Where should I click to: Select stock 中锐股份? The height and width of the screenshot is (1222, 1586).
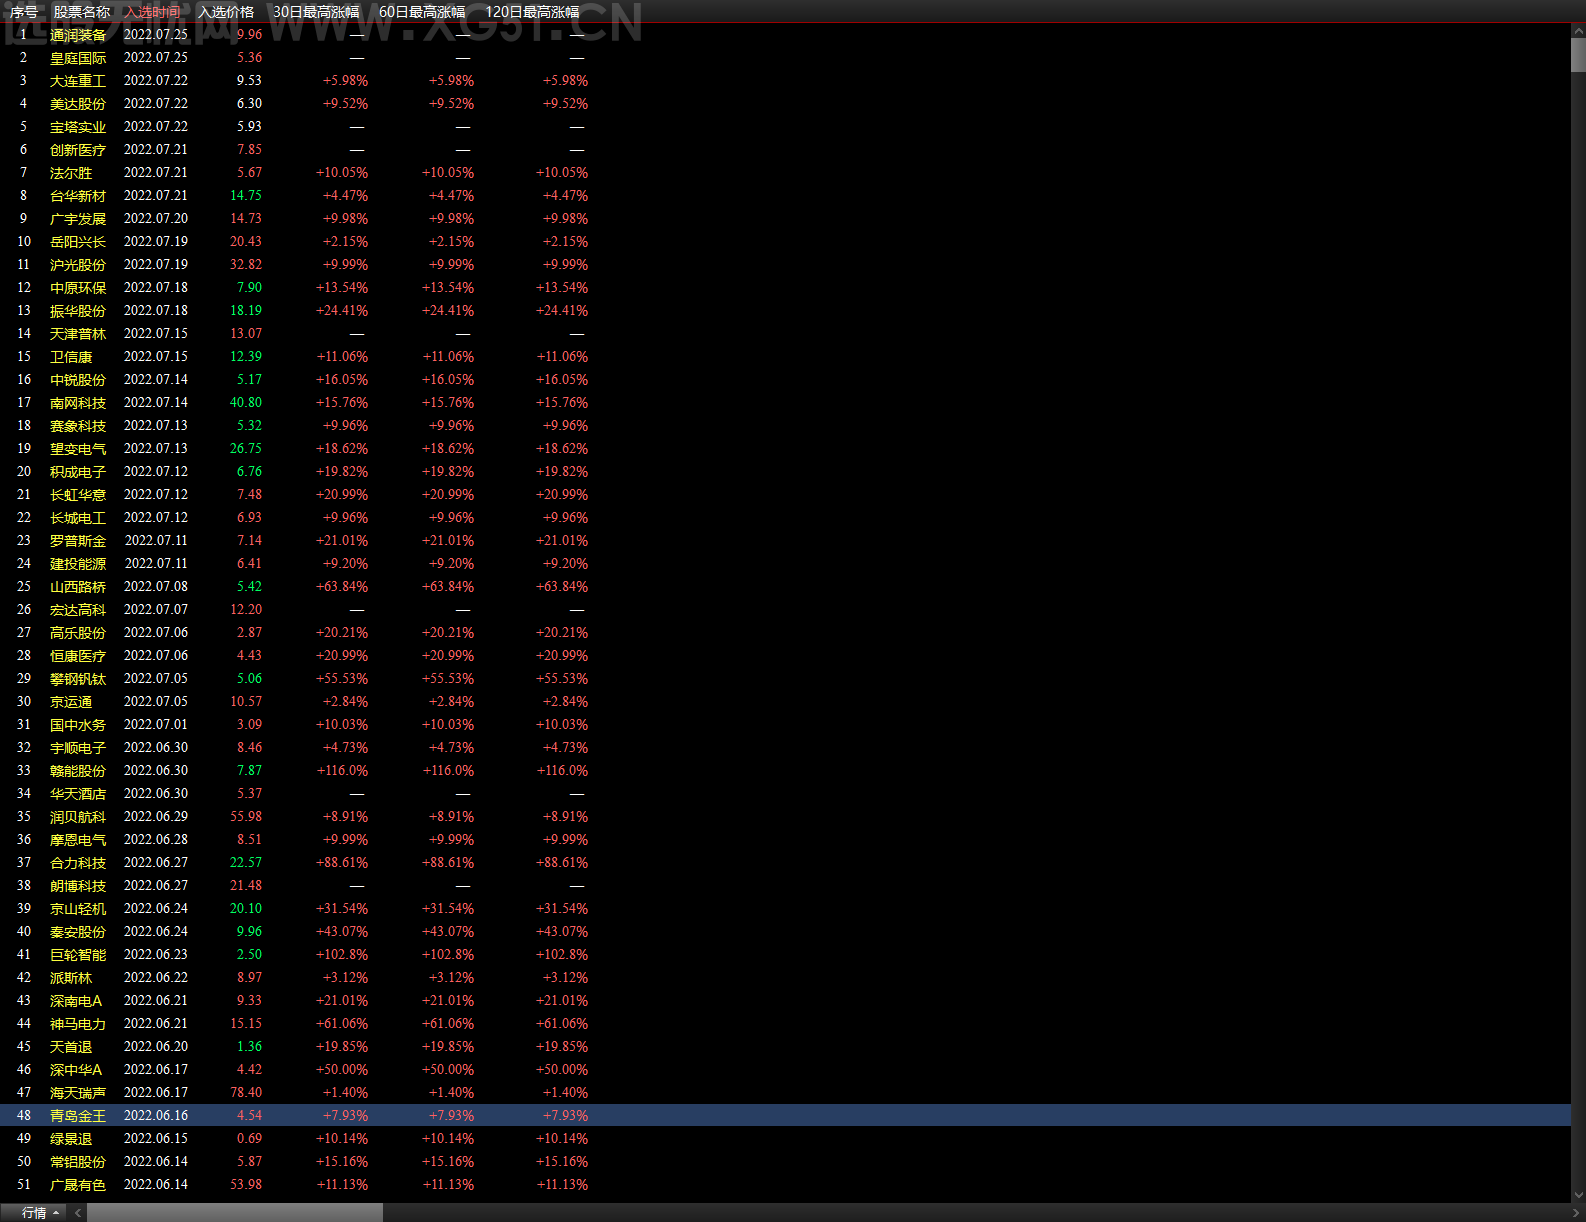(78, 380)
